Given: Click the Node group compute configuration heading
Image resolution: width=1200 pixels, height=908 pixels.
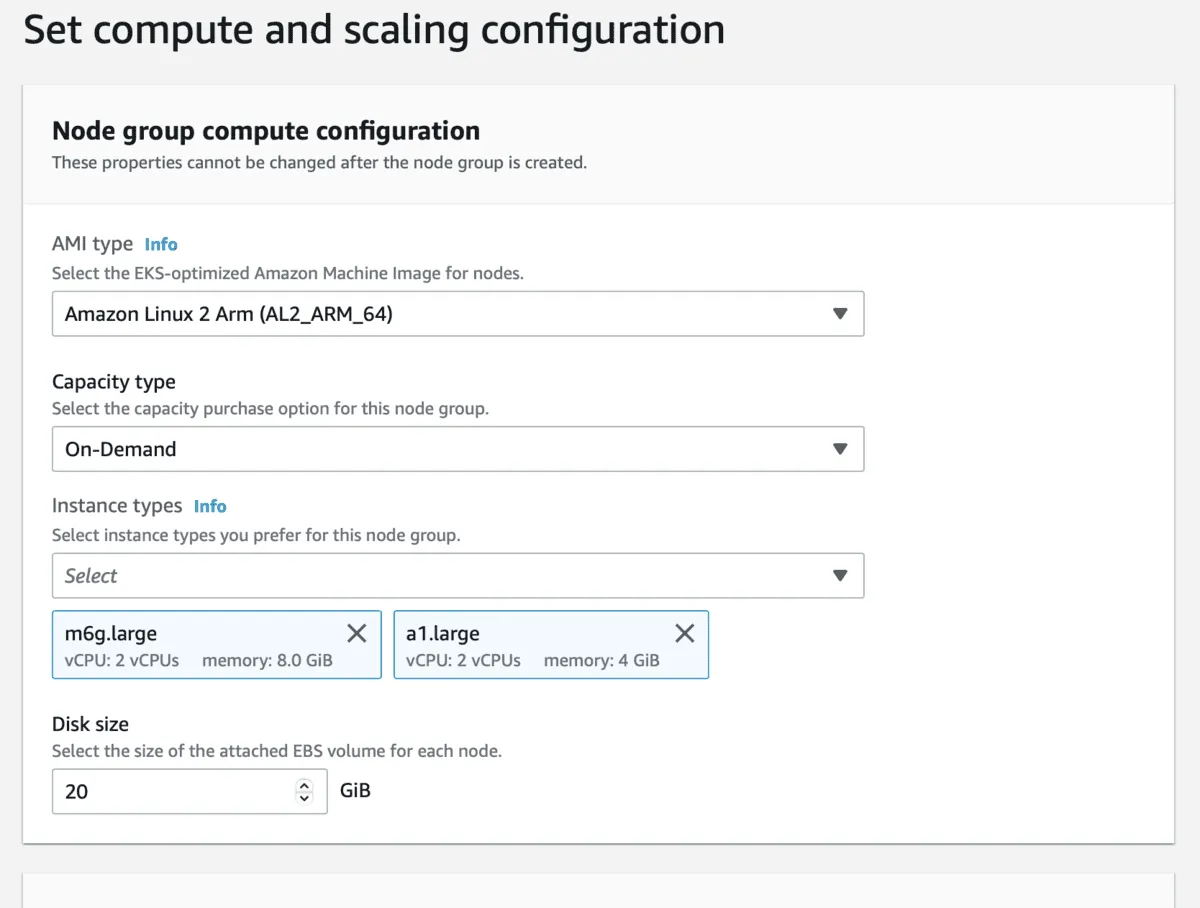Looking at the screenshot, I should click(x=266, y=131).
